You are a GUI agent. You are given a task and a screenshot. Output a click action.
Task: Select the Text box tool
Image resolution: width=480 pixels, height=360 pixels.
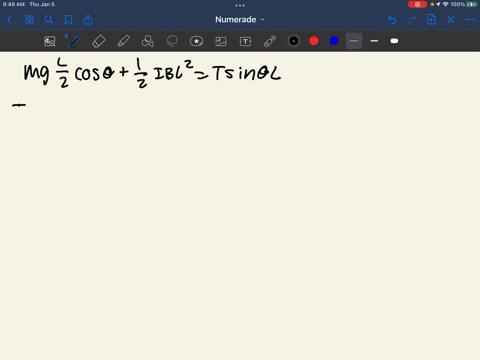(x=245, y=41)
